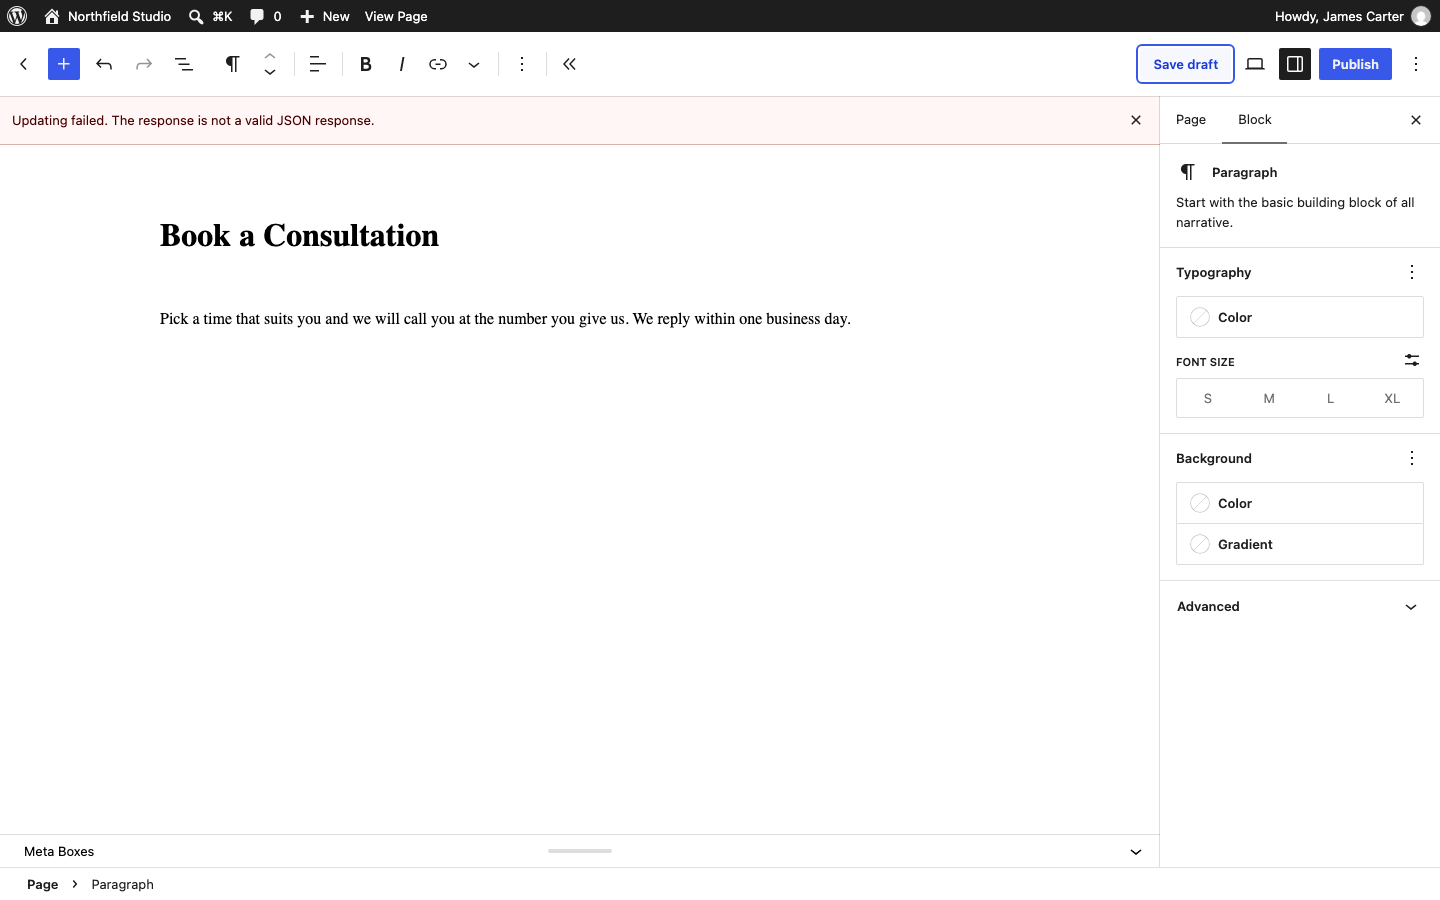Follow the View Page link

pos(396,16)
